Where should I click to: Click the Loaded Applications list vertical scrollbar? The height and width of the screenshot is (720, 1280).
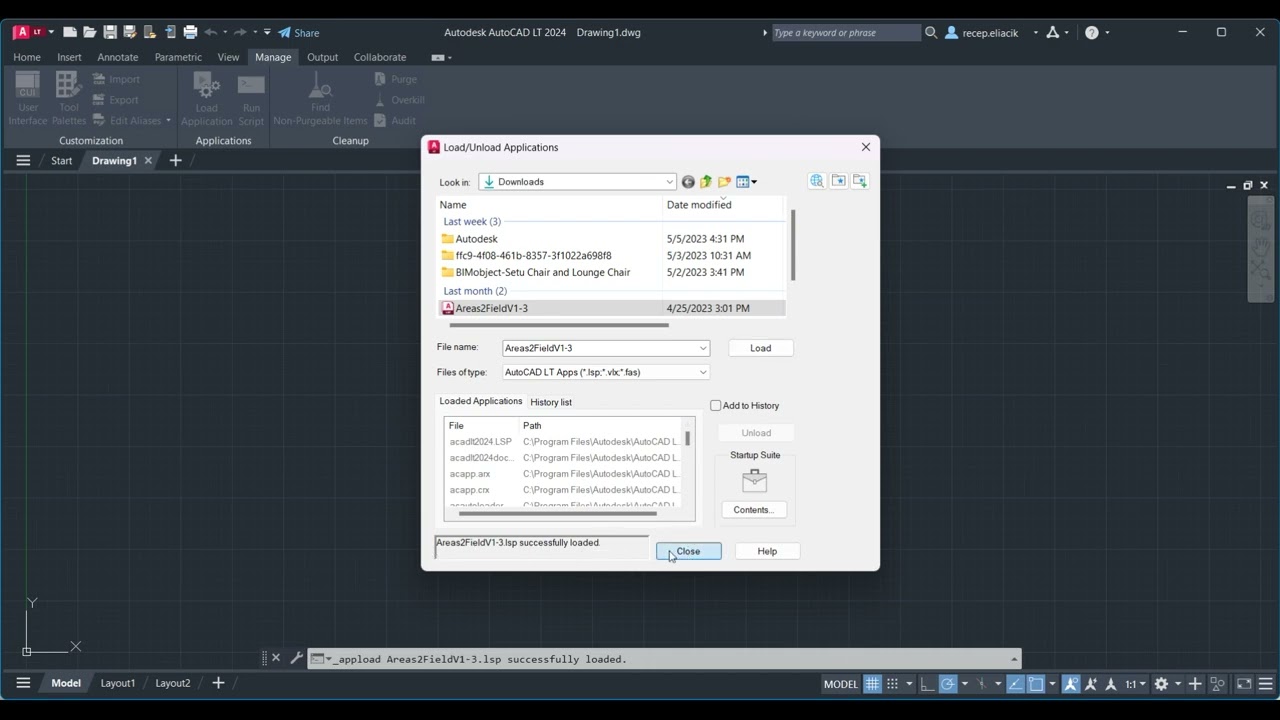687,438
